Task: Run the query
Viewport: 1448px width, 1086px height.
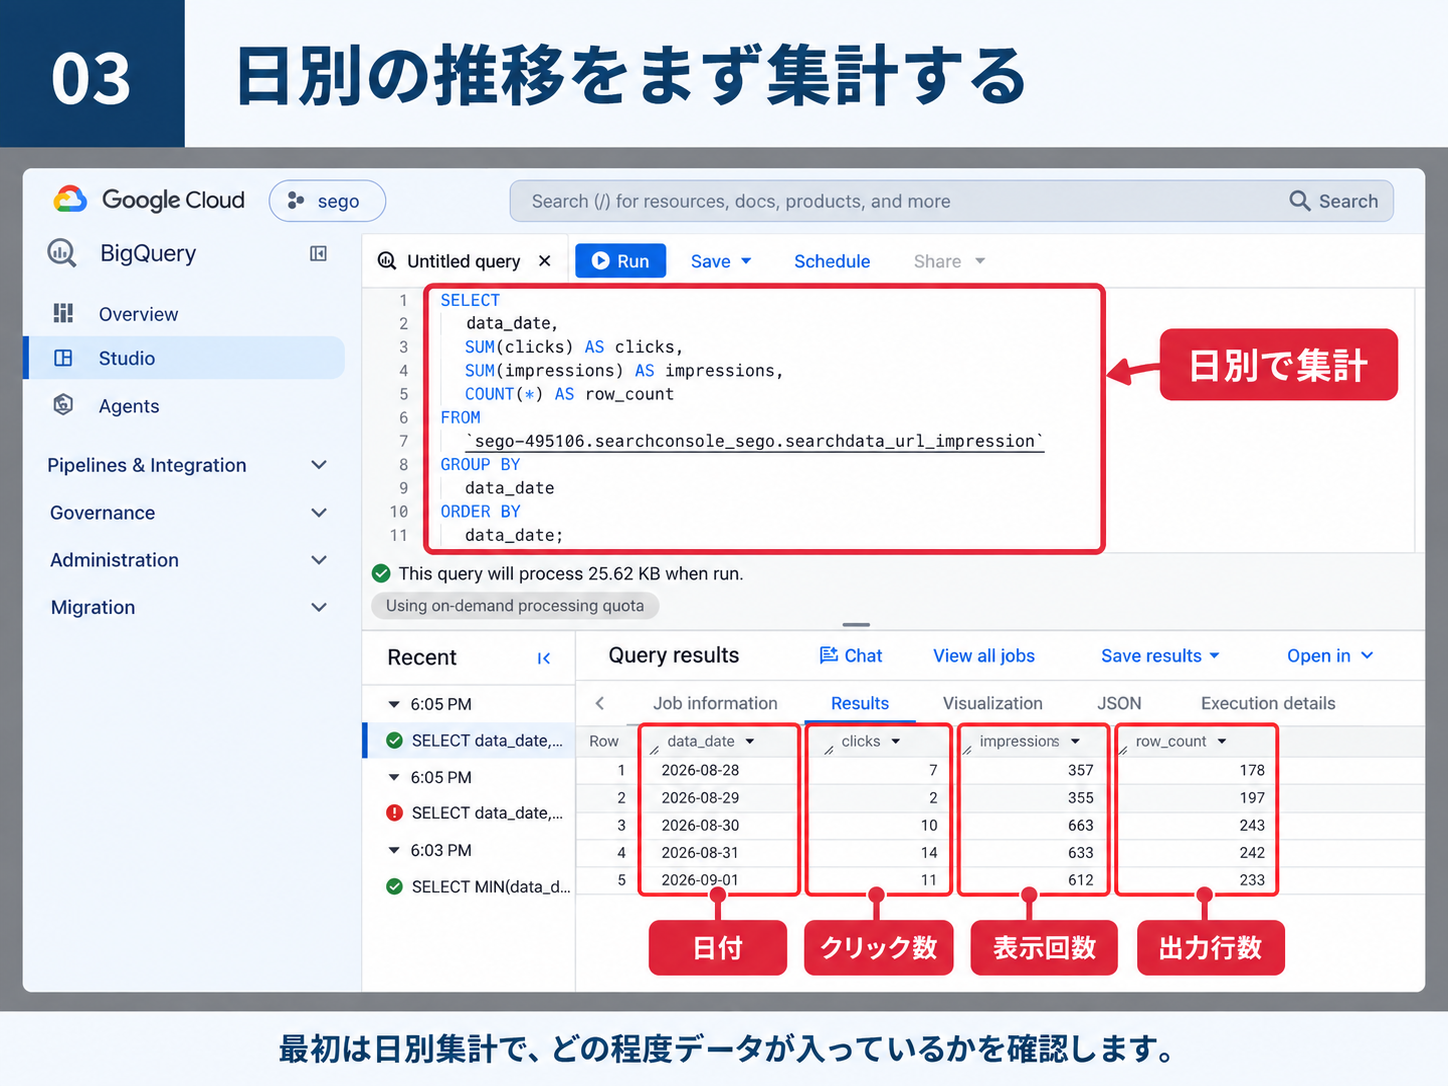Action: click(620, 261)
